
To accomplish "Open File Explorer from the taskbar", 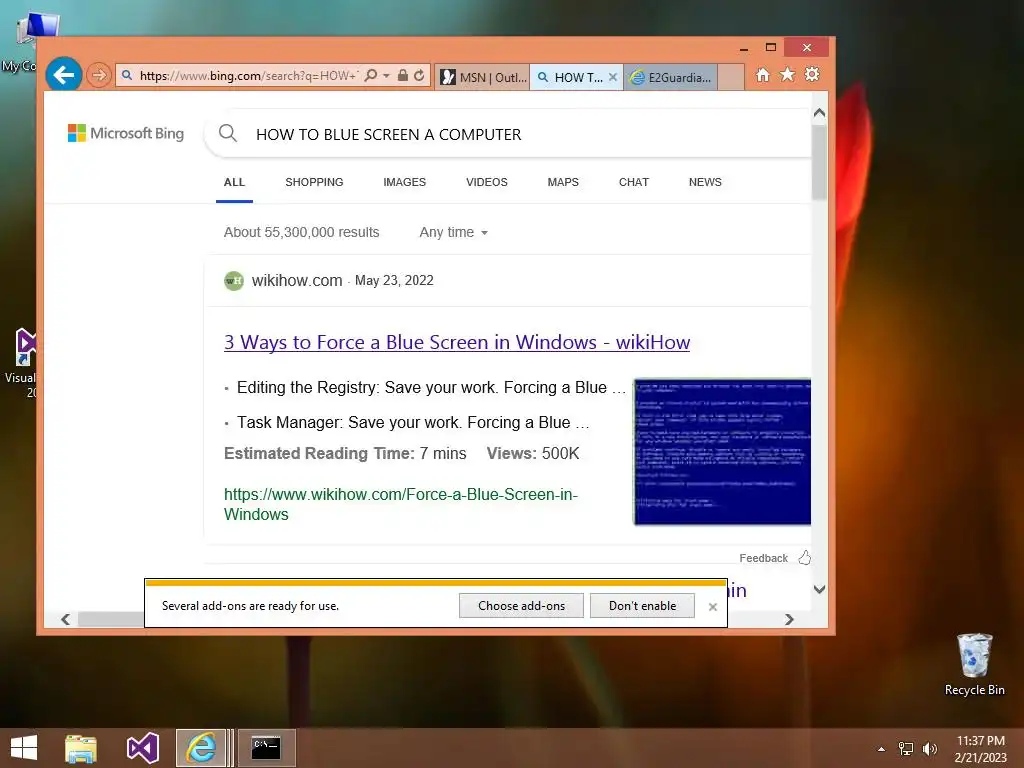I will coord(81,748).
